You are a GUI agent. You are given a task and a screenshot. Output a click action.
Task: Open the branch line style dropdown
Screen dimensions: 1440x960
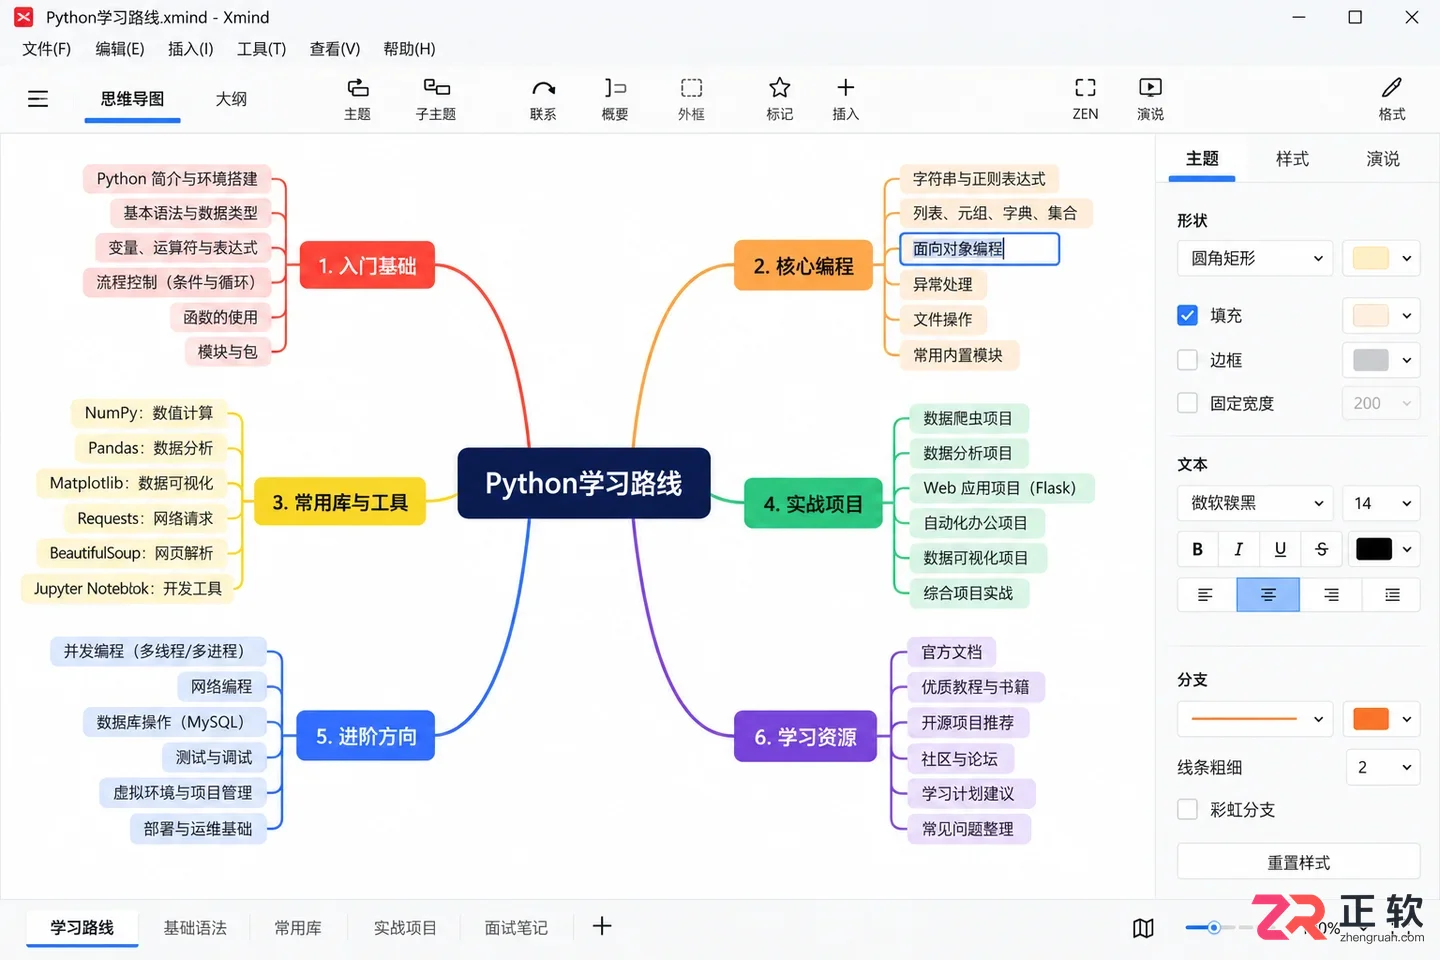click(1256, 719)
